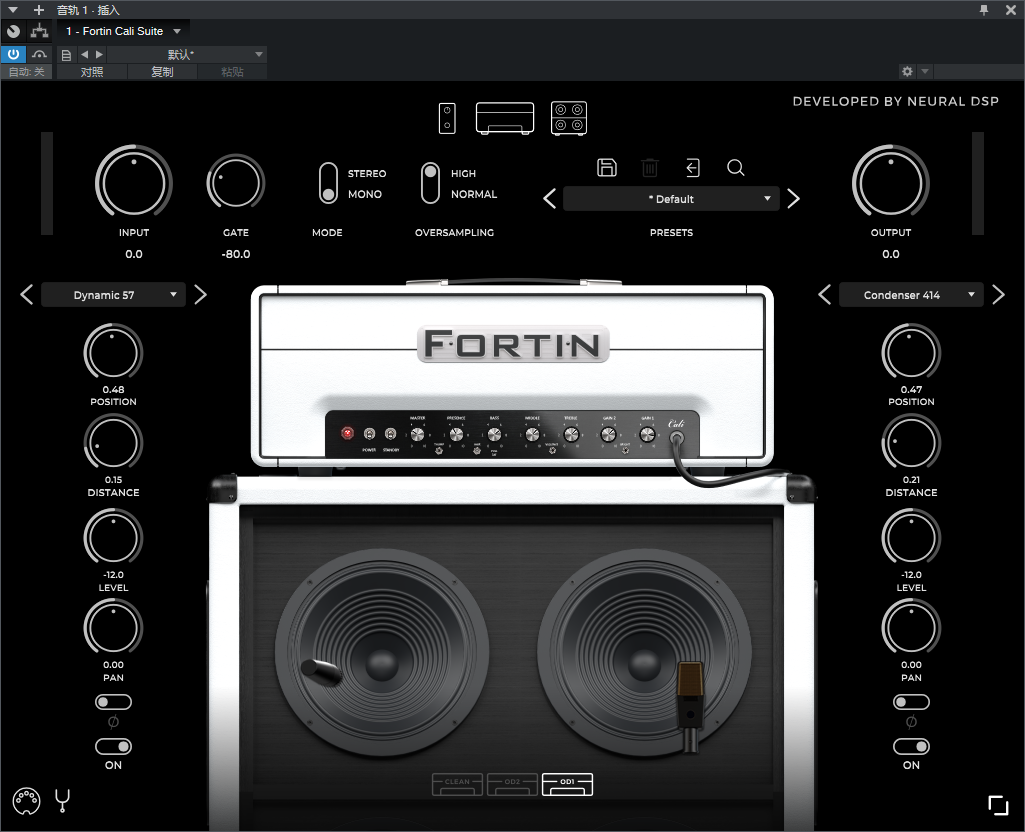Image resolution: width=1025 pixels, height=832 pixels.
Task: Expand settings gear dropdown arrow
Action: tap(925, 71)
